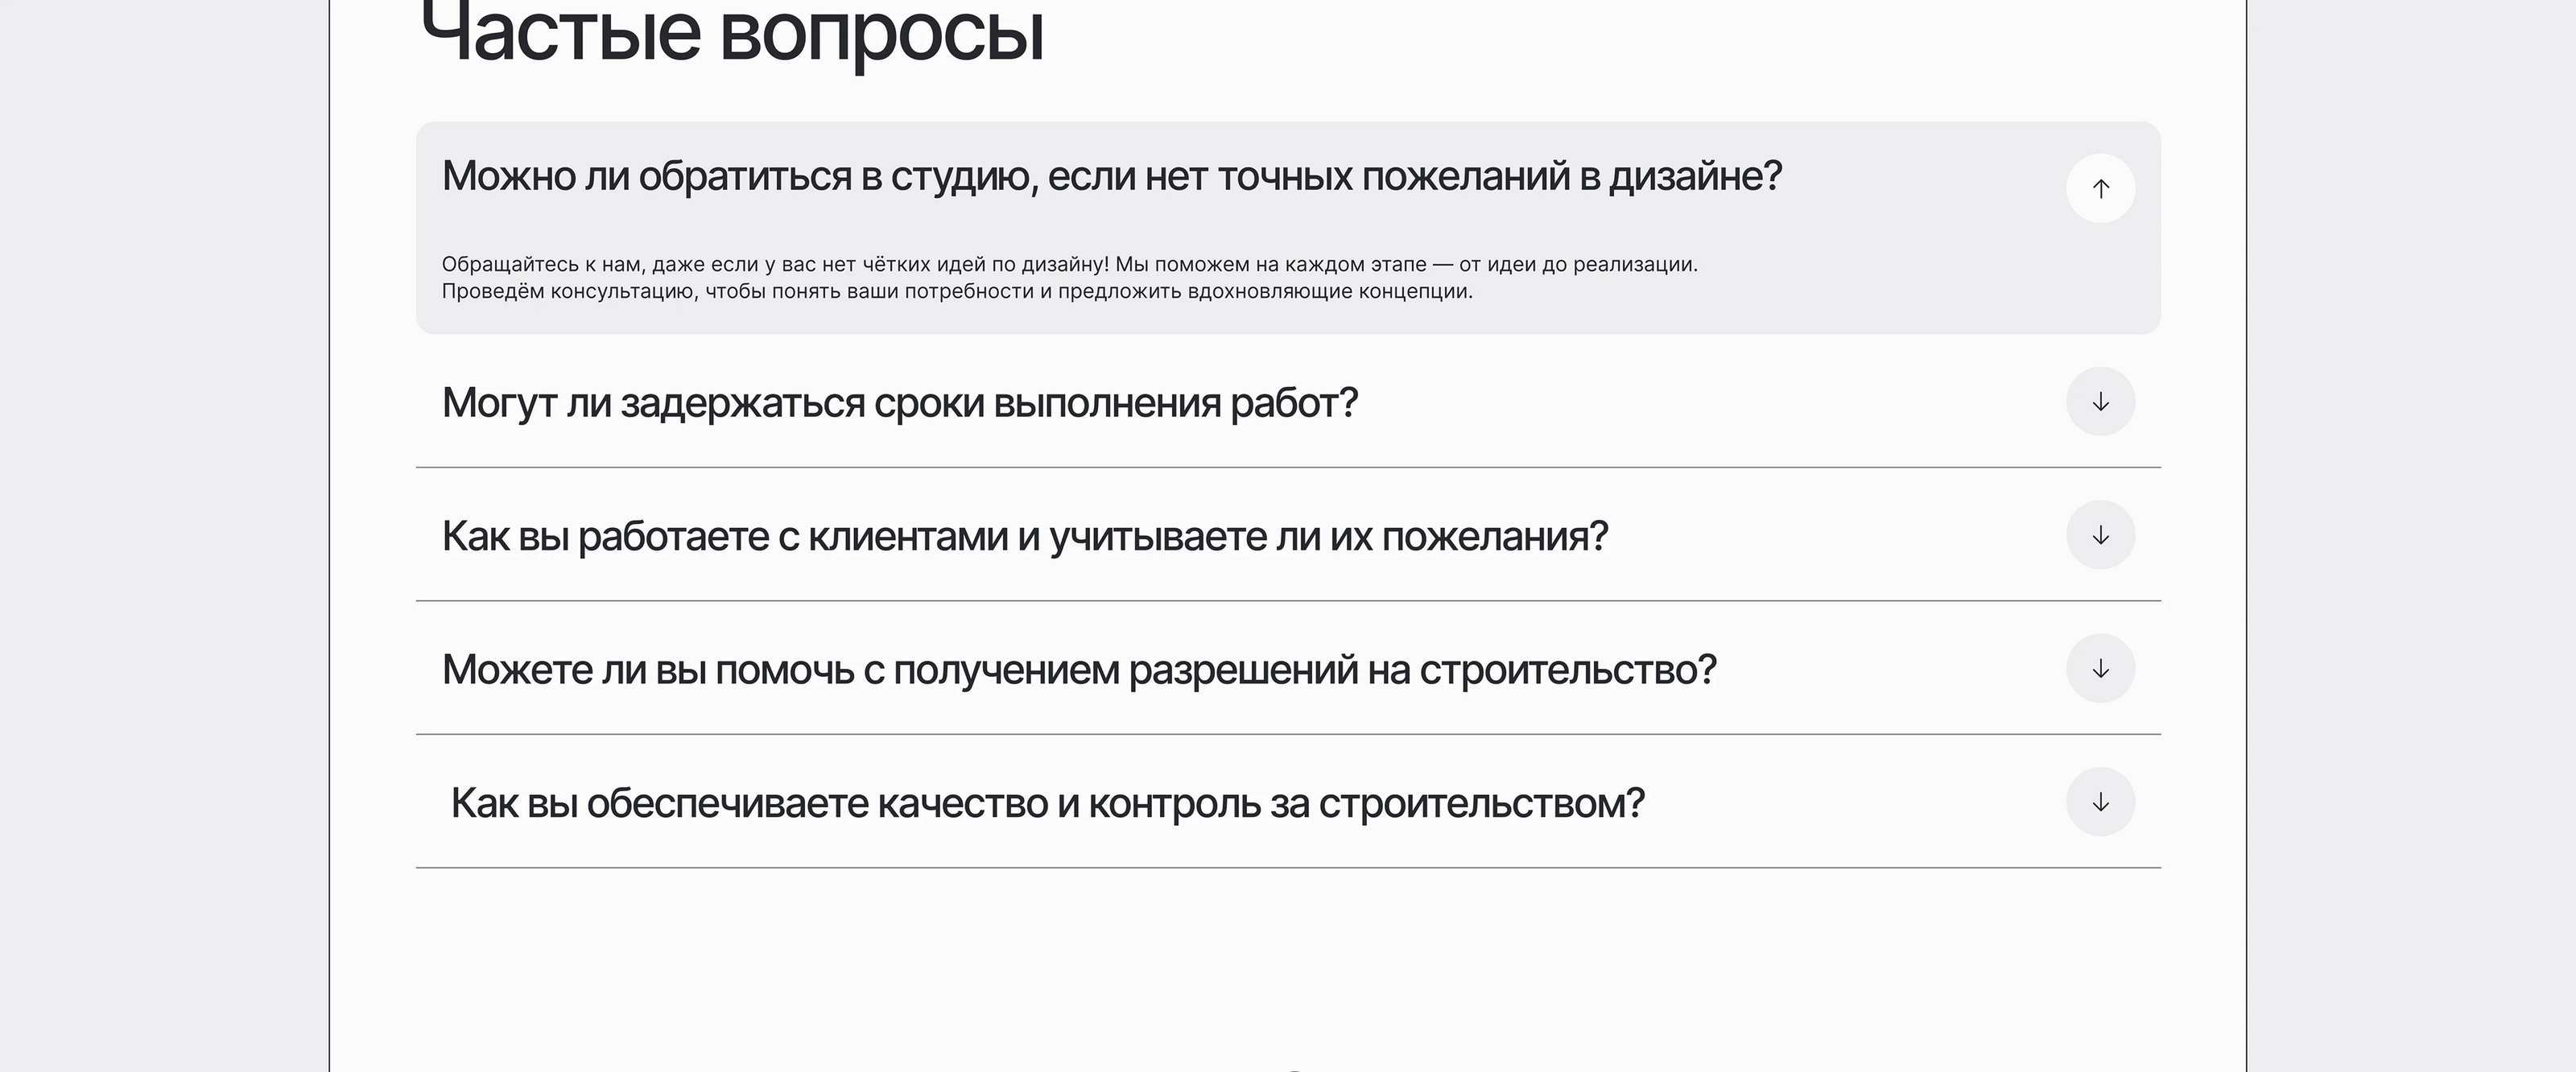Expand "Можете ли вы помочь с получением разрешений"

click(1078, 670)
